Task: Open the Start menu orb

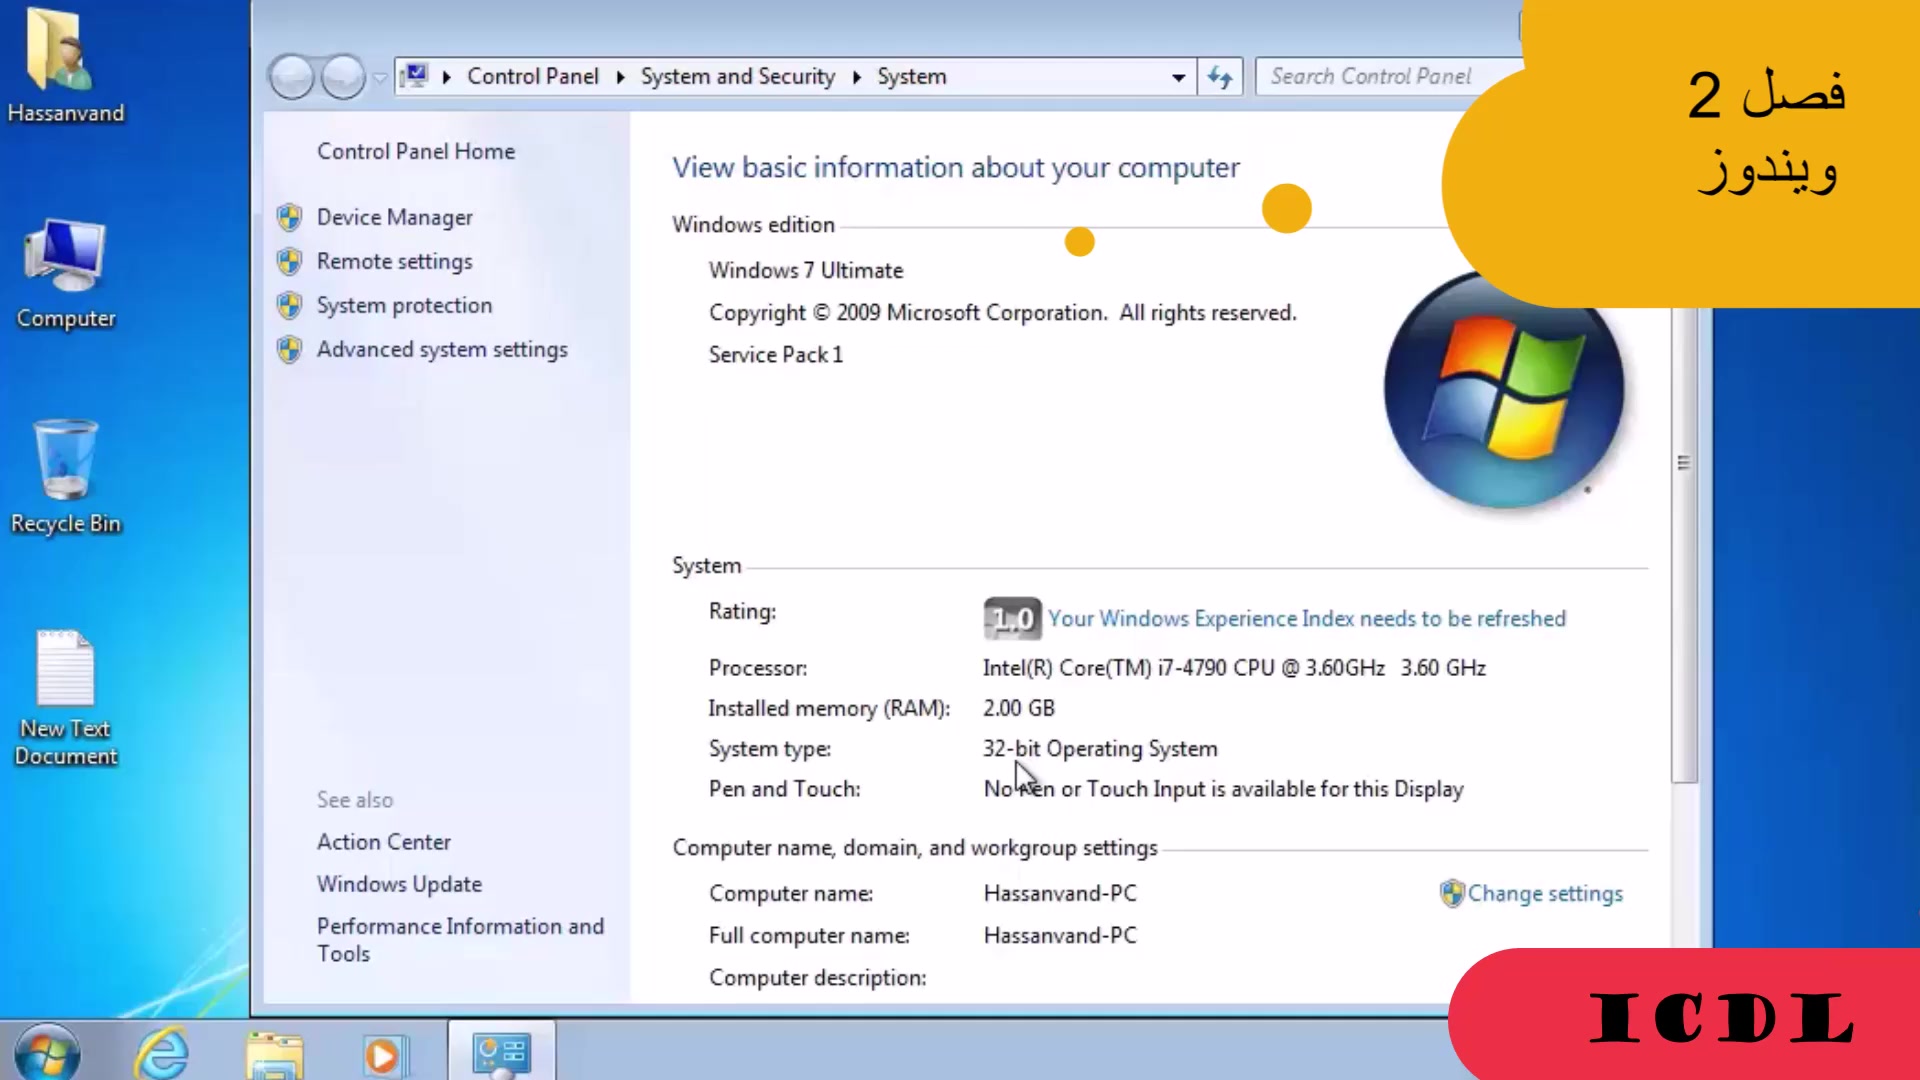Action: pos(46,1051)
